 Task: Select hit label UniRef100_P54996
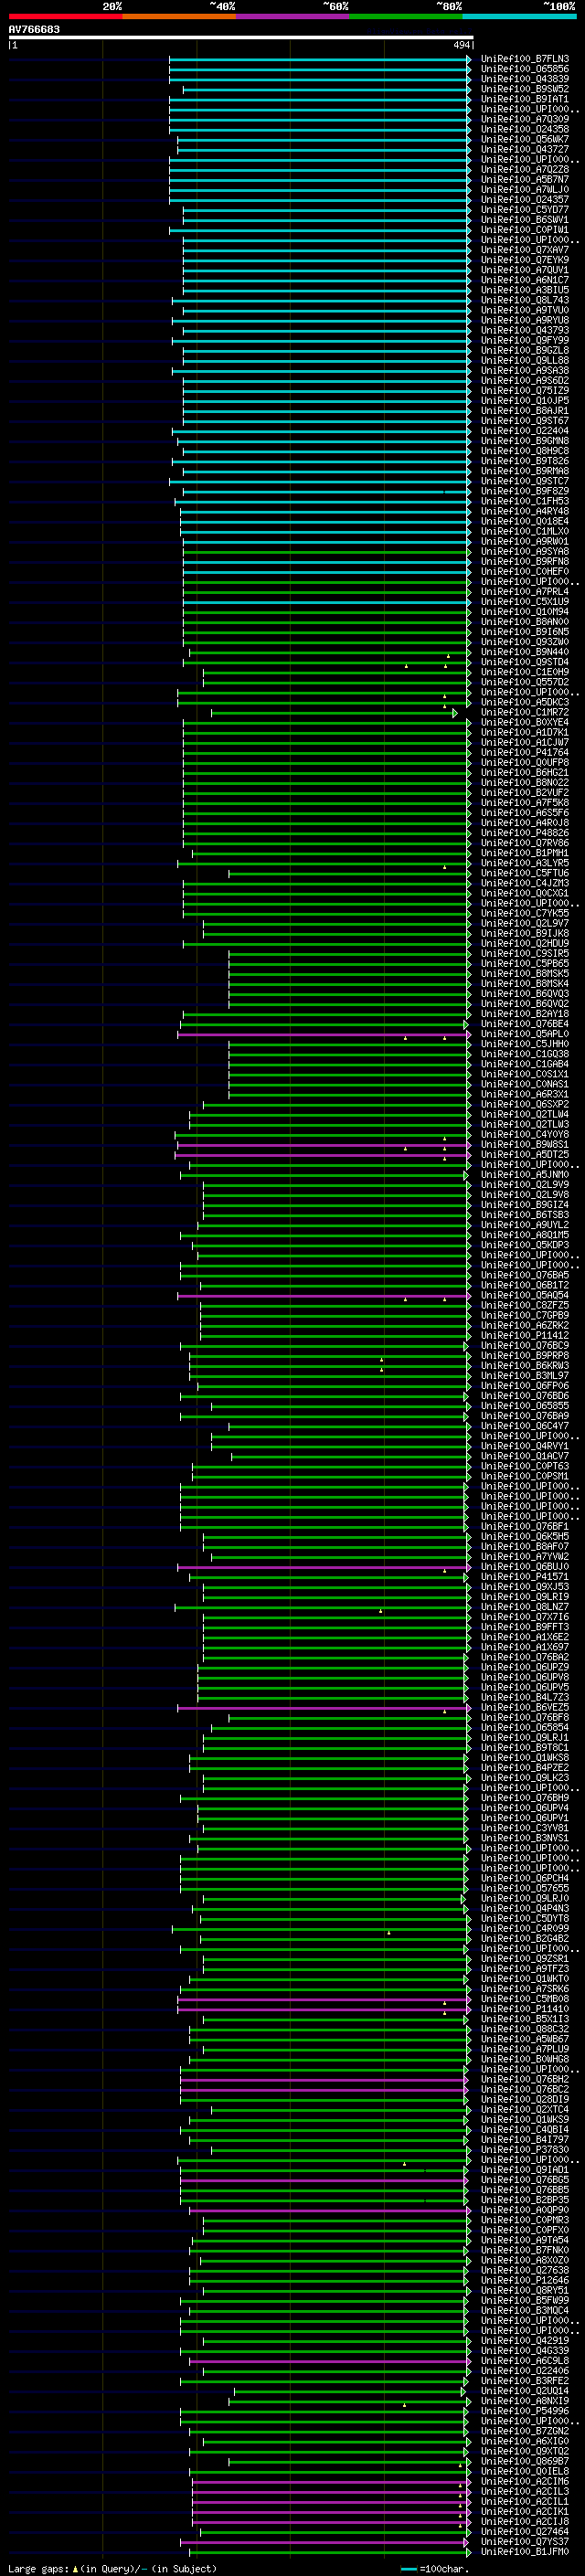click(x=524, y=2410)
